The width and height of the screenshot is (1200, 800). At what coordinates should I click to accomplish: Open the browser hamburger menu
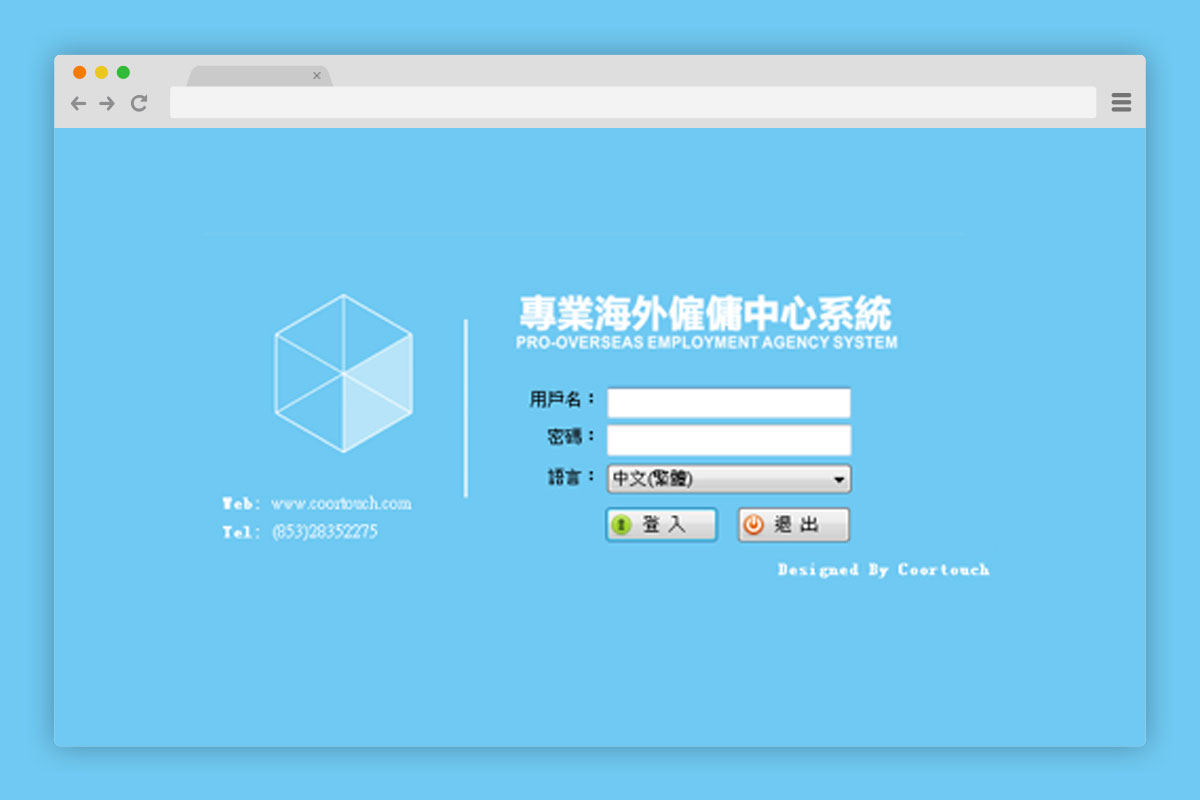pos(1121,102)
